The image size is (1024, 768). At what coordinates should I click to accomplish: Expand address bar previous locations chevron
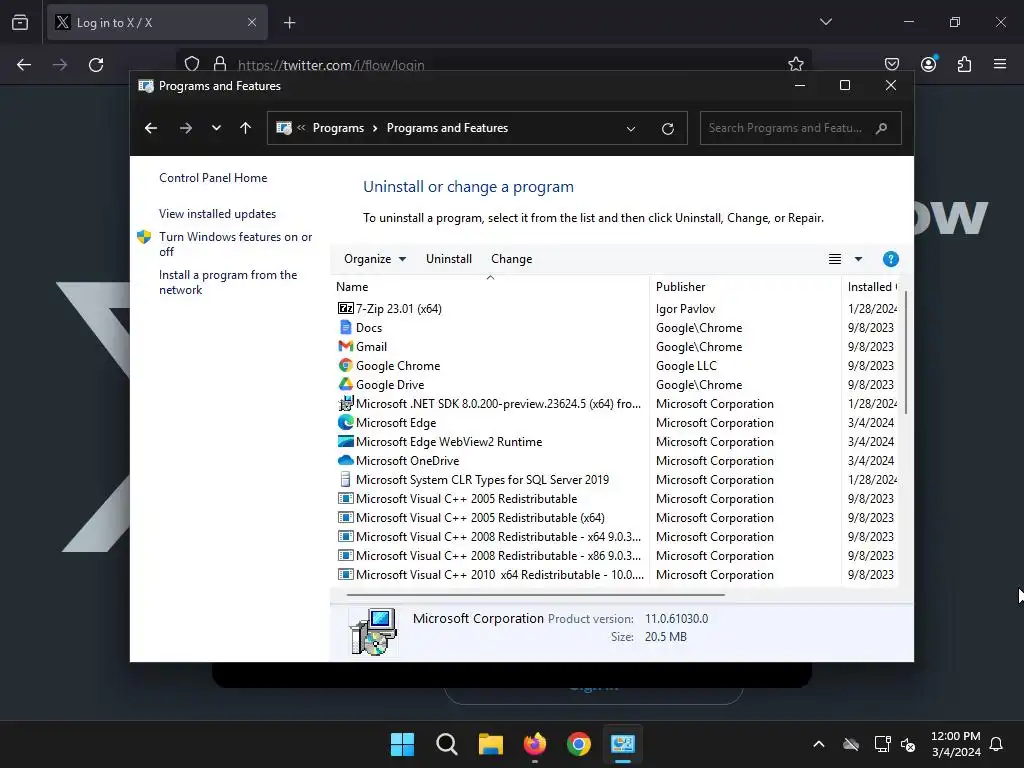[631, 129]
